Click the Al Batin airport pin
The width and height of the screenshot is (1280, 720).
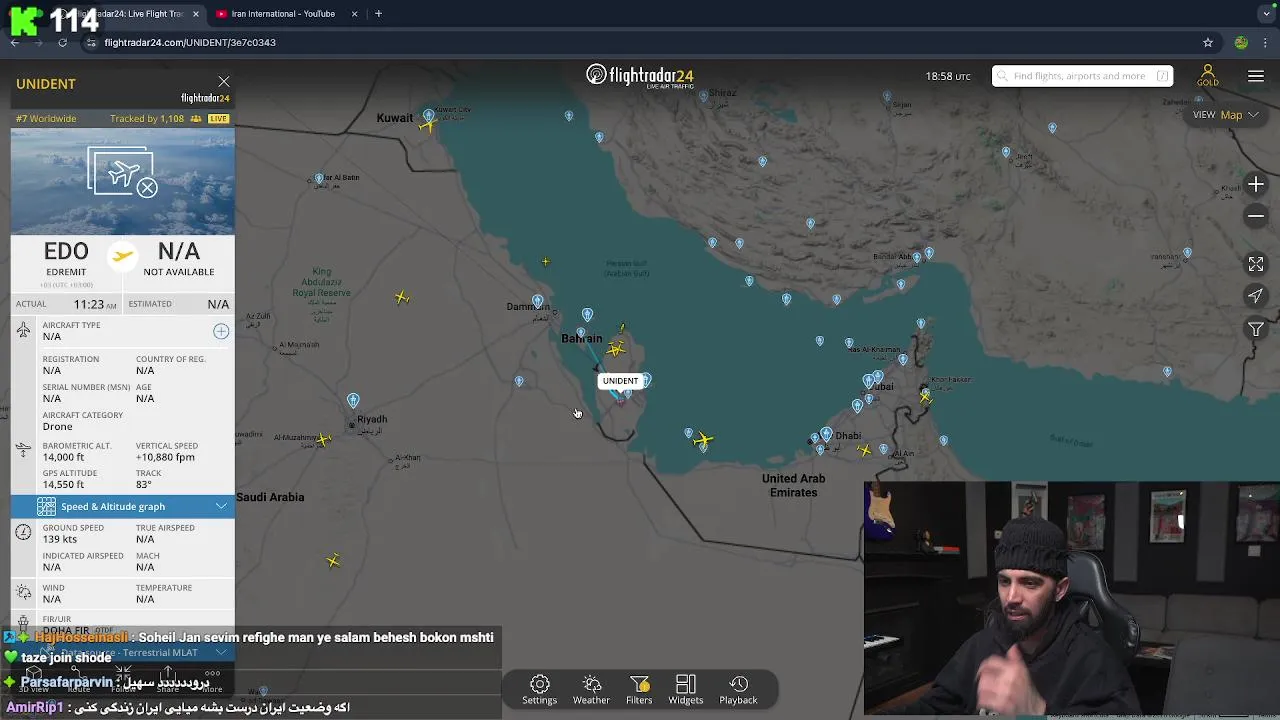[x=319, y=179]
